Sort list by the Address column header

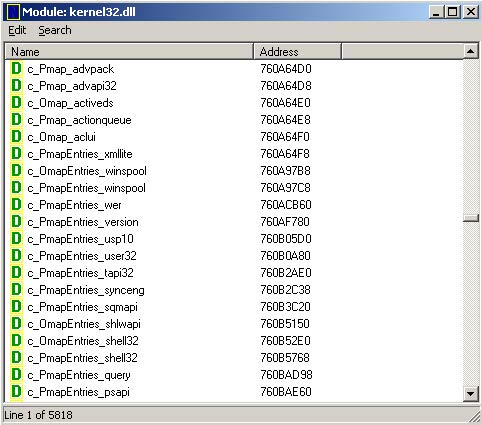[x=297, y=52]
